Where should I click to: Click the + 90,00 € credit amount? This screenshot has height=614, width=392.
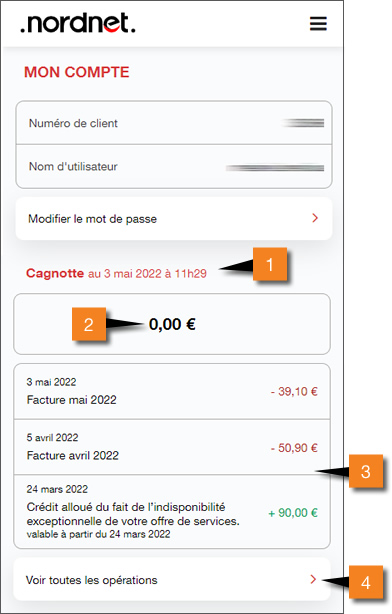tap(293, 513)
